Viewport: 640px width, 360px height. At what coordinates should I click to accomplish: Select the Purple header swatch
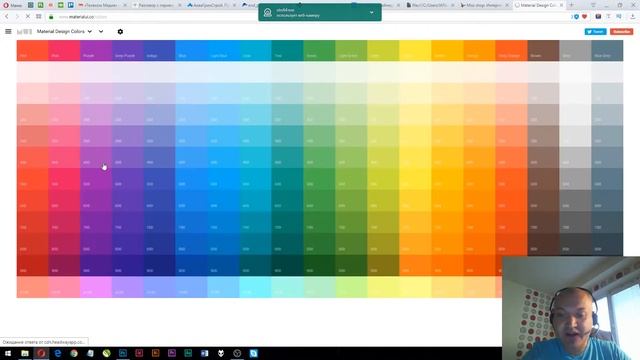coord(96,51)
